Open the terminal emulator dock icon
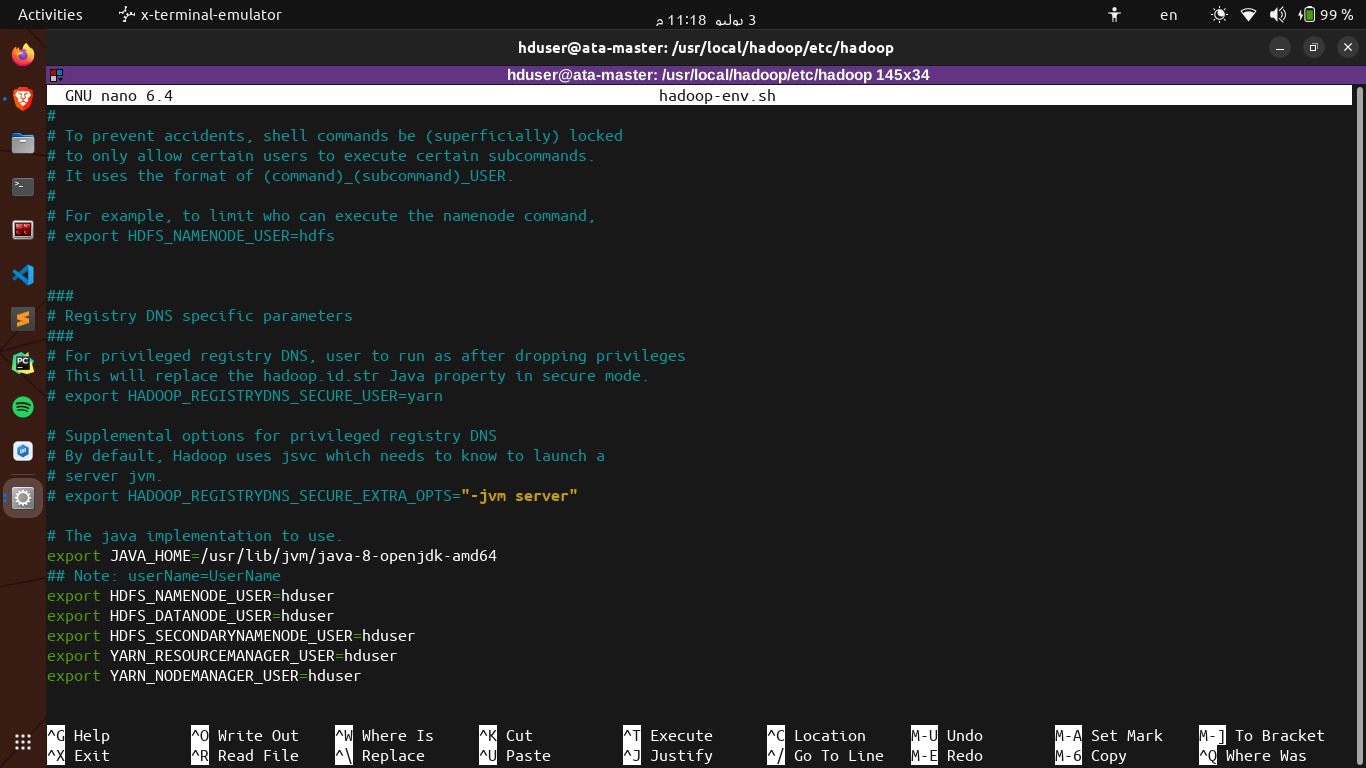The width and height of the screenshot is (1366, 768). (22, 186)
